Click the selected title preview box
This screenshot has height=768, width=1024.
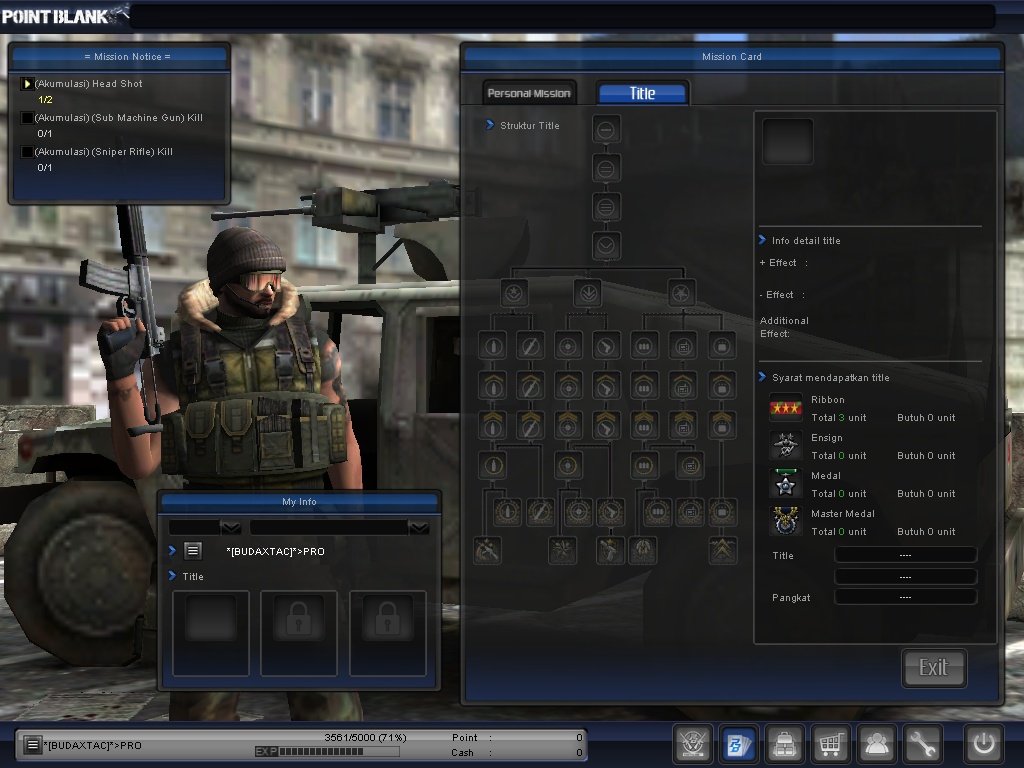pyautogui.click(x=788, y=141)
